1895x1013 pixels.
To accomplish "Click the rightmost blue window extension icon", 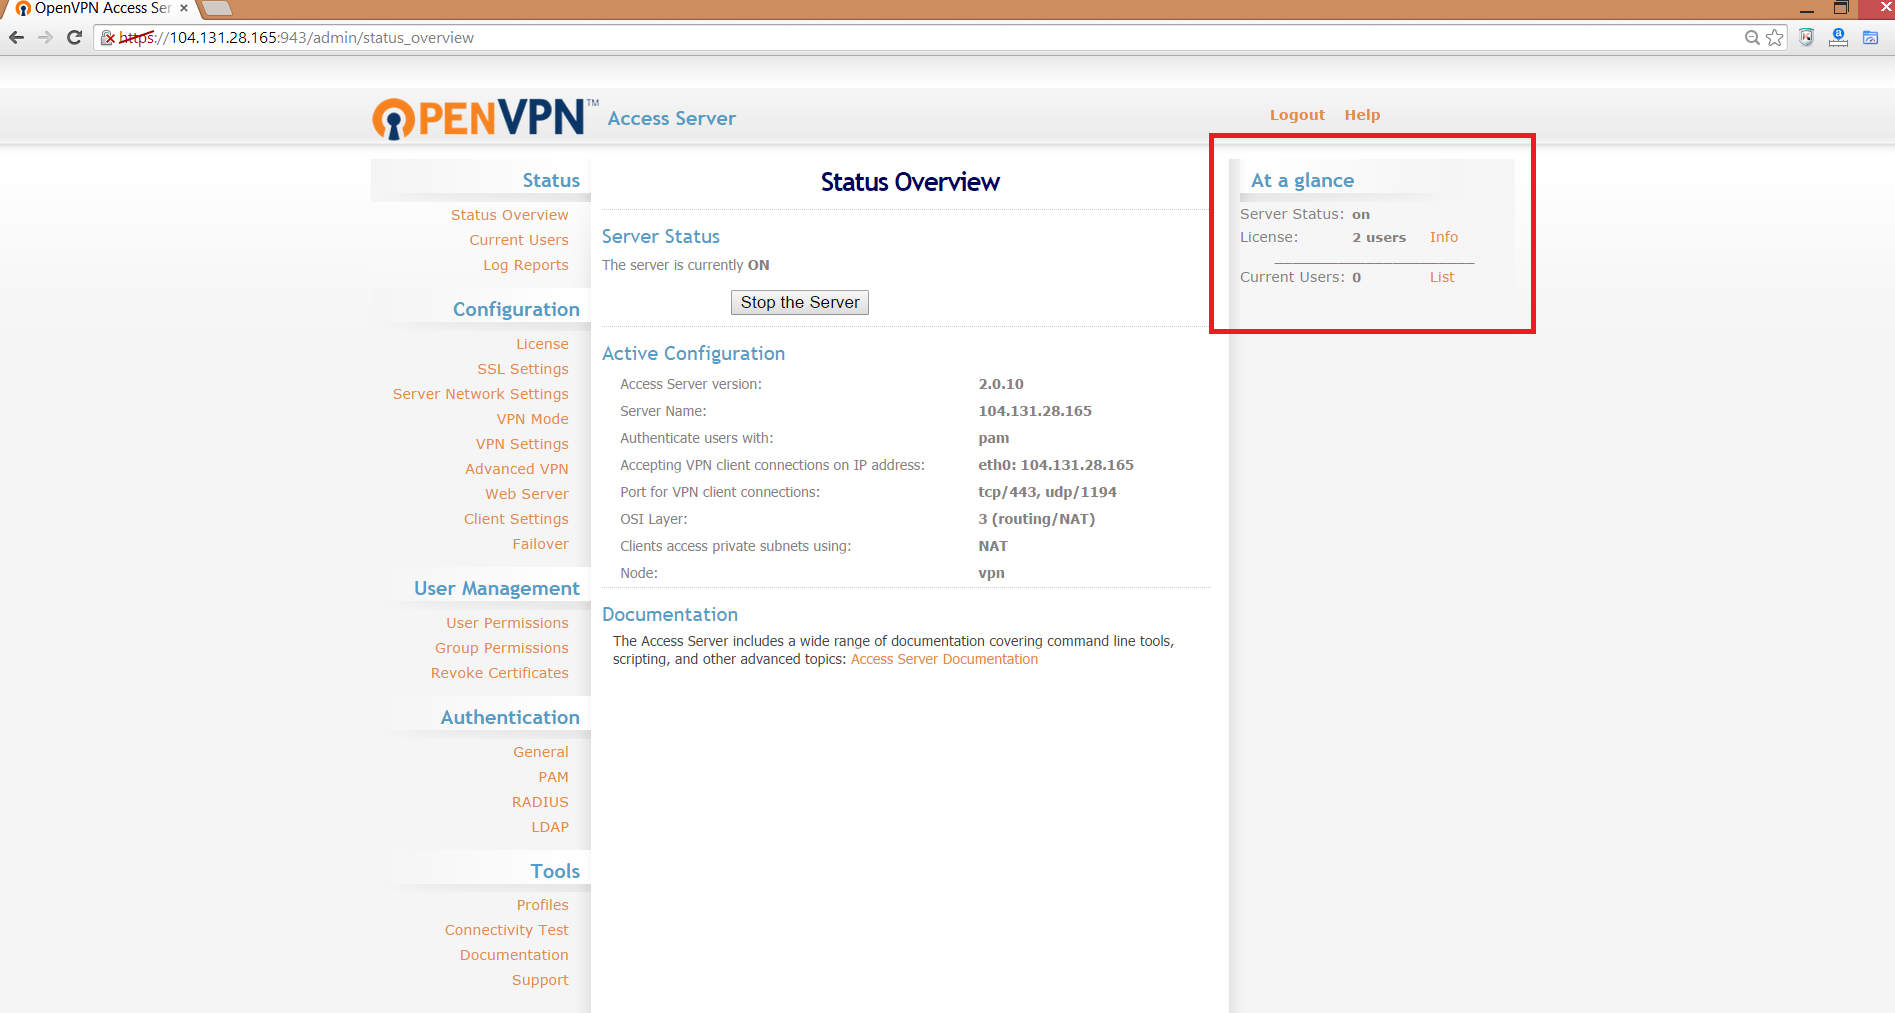I will tap(1870, 38).
